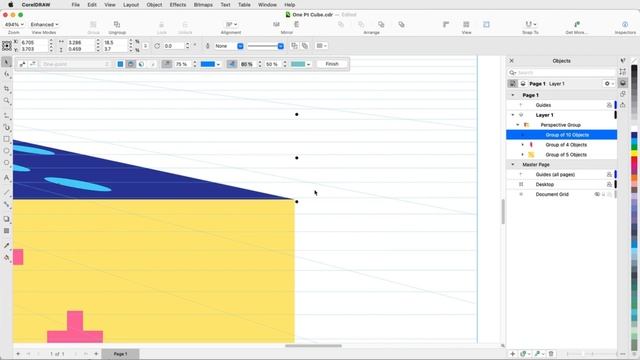Open the Snap To dropdown
Image resolution: width=640 pixels, height=360 pixels.
[x=531, y=25]
